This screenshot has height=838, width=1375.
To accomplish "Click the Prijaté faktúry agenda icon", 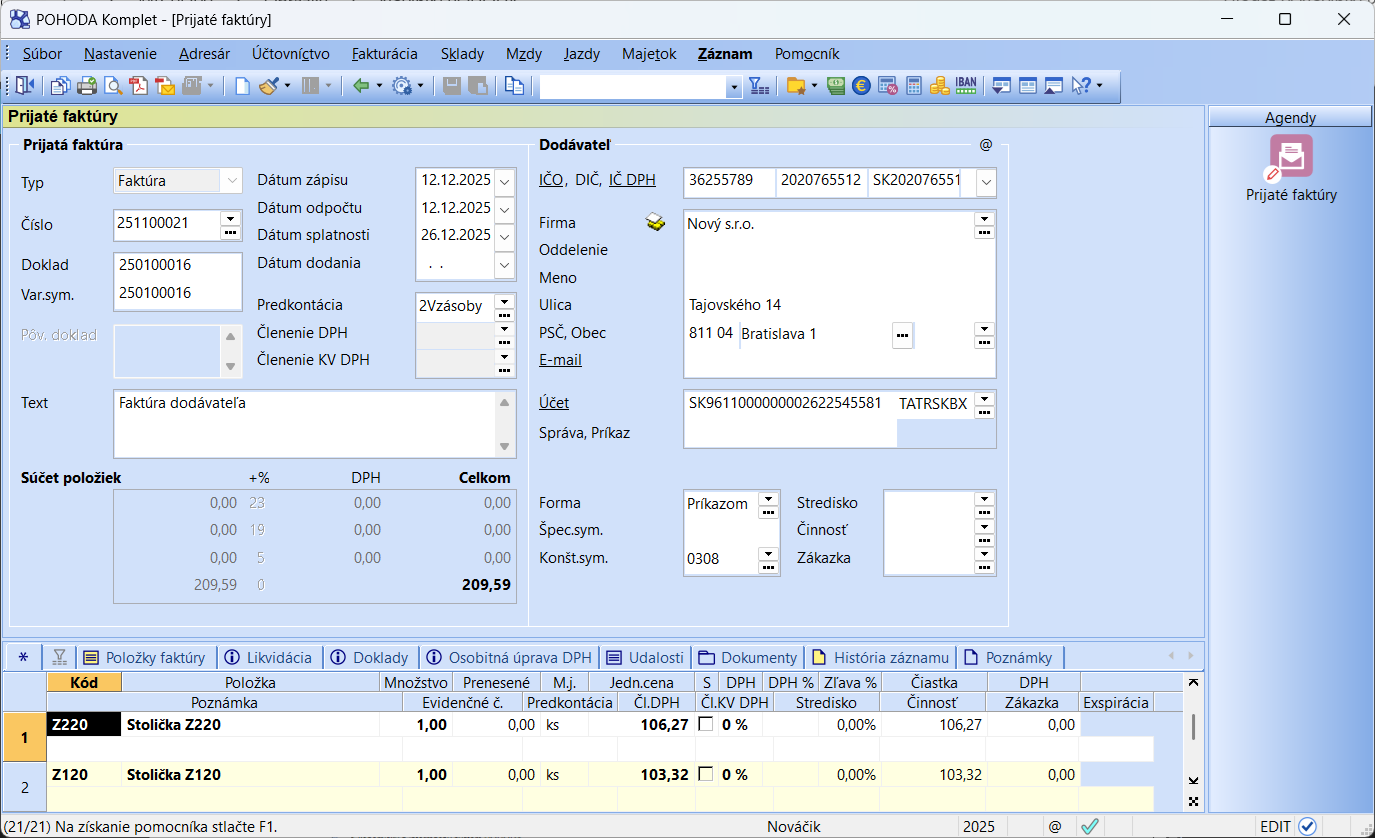I will click(x=1291, y=157).
